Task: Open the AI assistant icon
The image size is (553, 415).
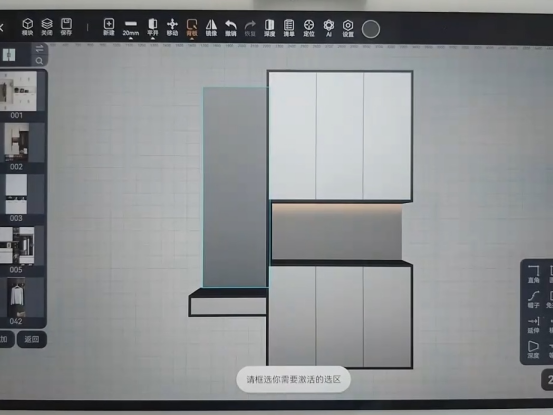Action: point(329,28)
